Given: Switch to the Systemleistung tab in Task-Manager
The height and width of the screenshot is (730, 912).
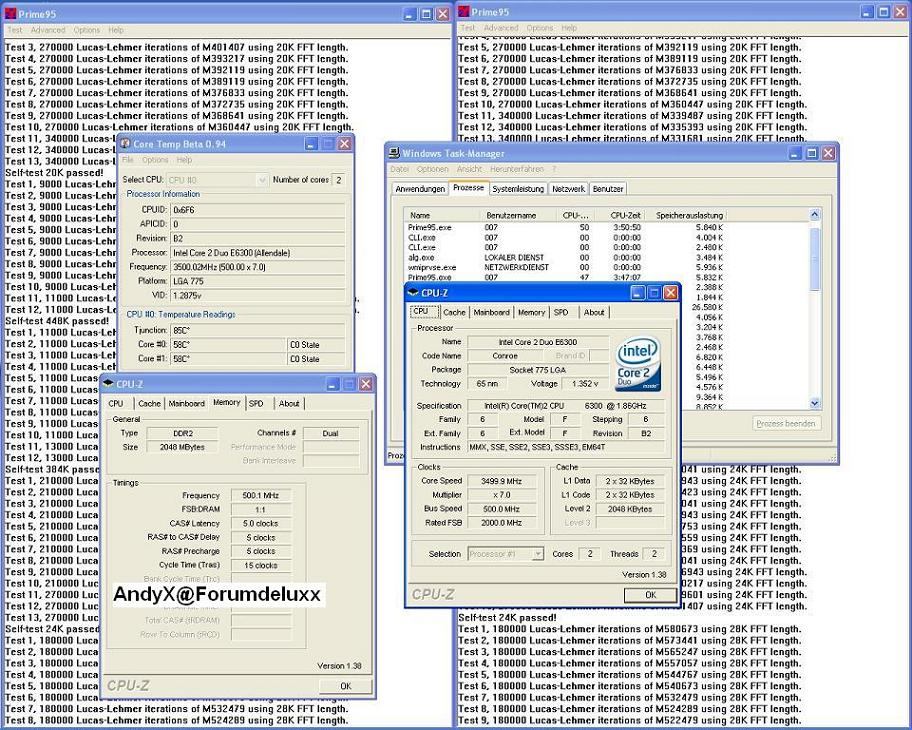Looking at the screenshot, I should click(x=518, y=188).
